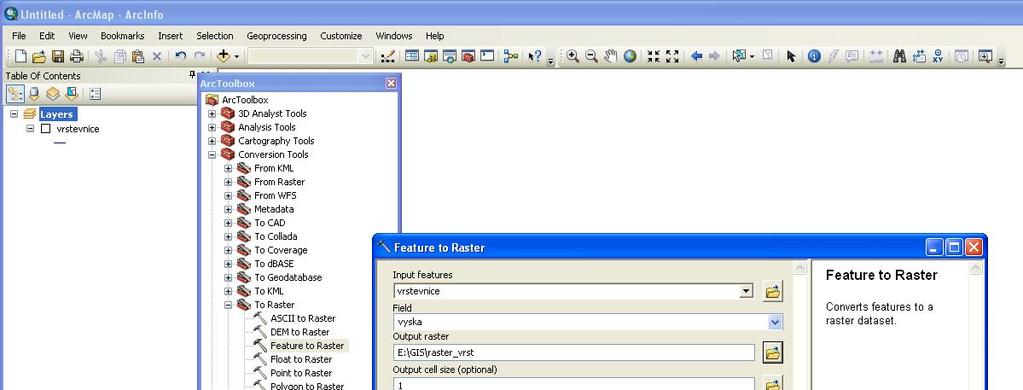Collapse the Layers data frame
The height and width of the screenshot is (390, 1023).
(14, 114)
